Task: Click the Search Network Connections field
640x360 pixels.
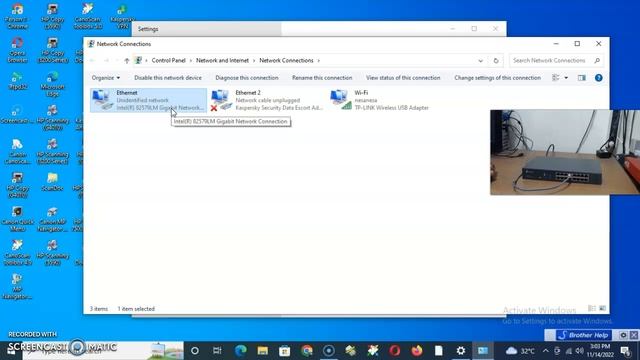Action: click(557, 60)
